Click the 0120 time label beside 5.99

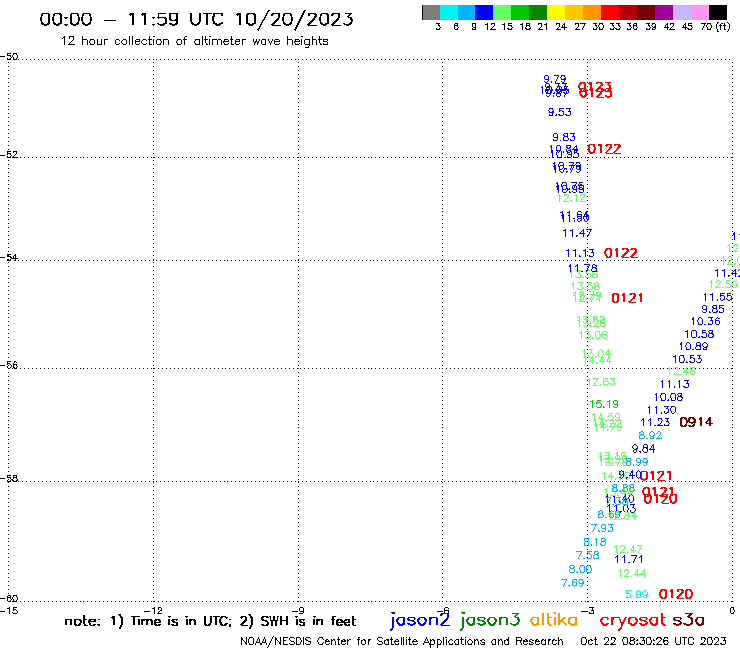click(x=676, y=594)
